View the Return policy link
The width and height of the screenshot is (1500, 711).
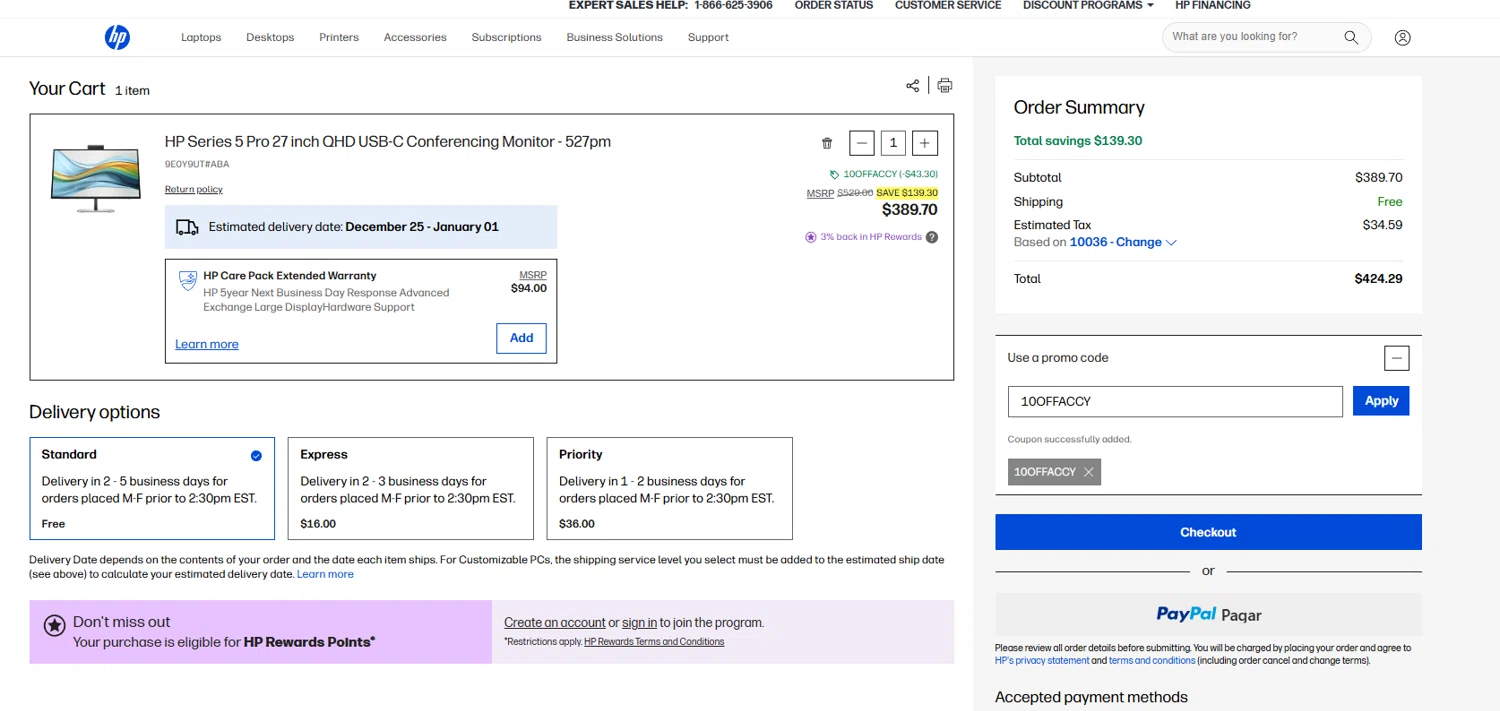pyautogui.click(x=194, y=189)
